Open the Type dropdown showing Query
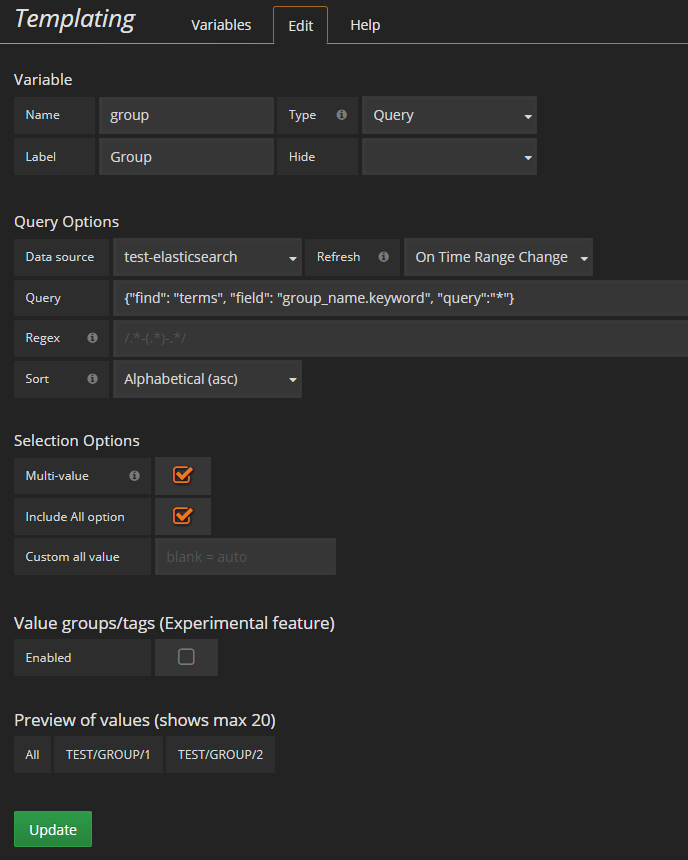This screenshot has width=688, height=860. pos(449,115)
